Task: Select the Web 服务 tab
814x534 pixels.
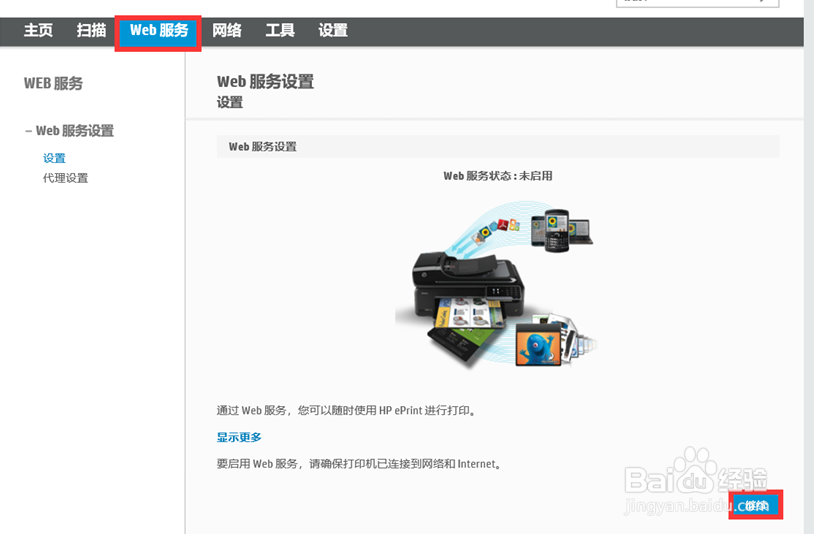Action: (x=158, y=32)
